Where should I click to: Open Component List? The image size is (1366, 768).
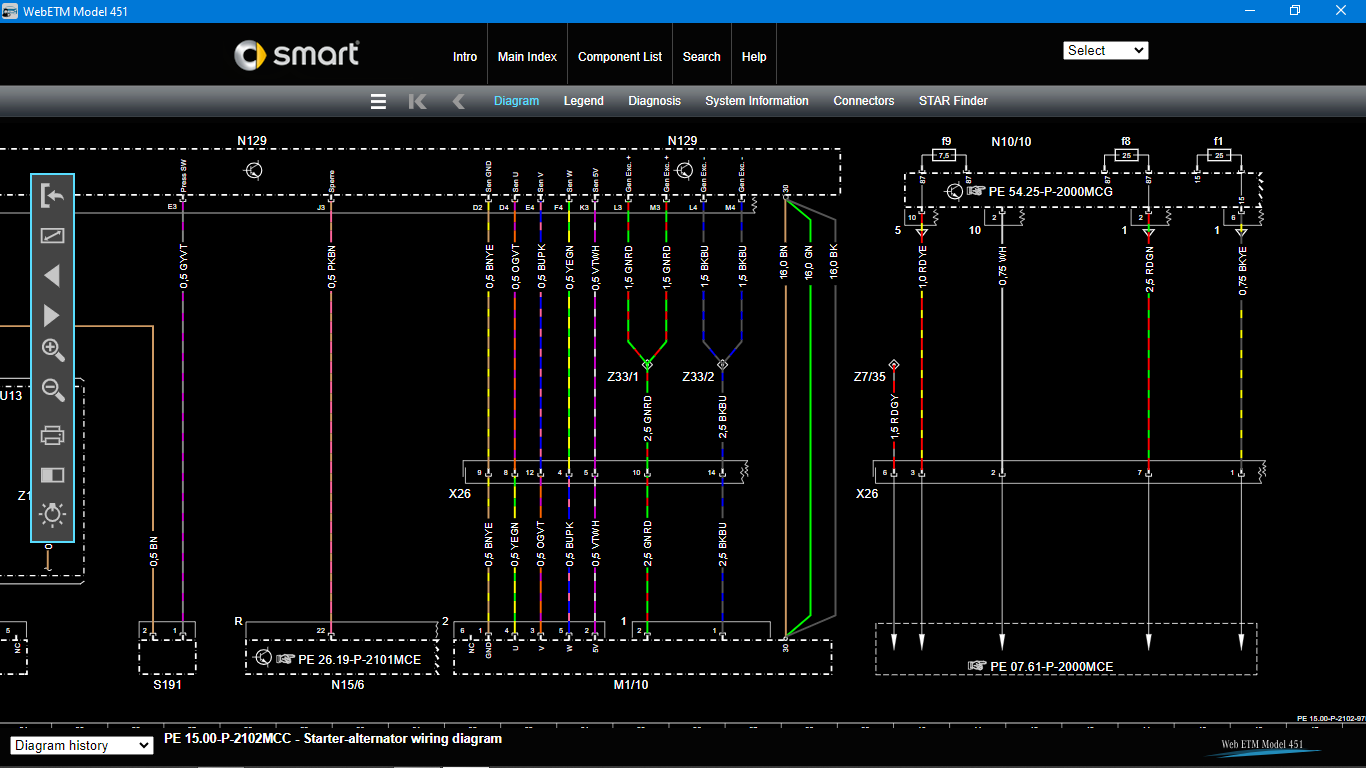tap(620, 57)
